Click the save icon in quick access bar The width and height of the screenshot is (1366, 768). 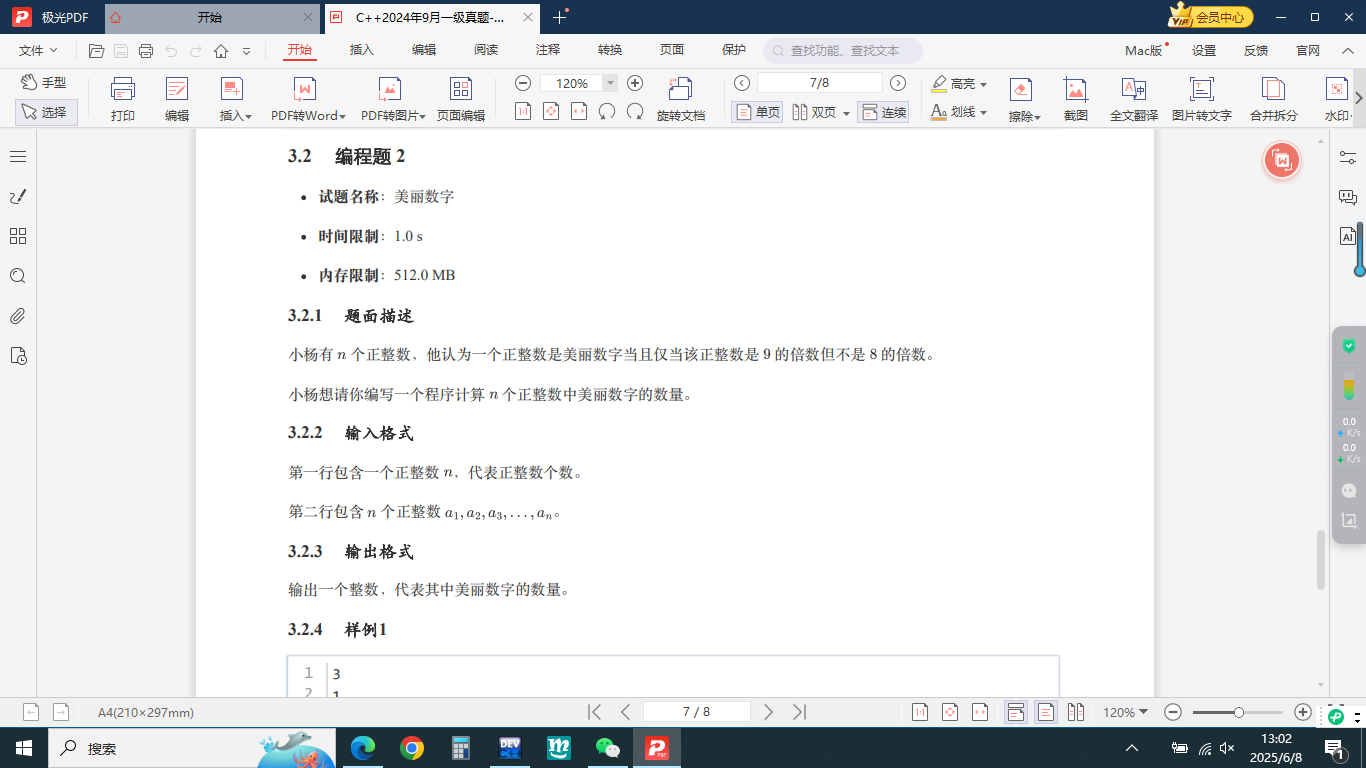pyautogui.click(x=121, y=51)
